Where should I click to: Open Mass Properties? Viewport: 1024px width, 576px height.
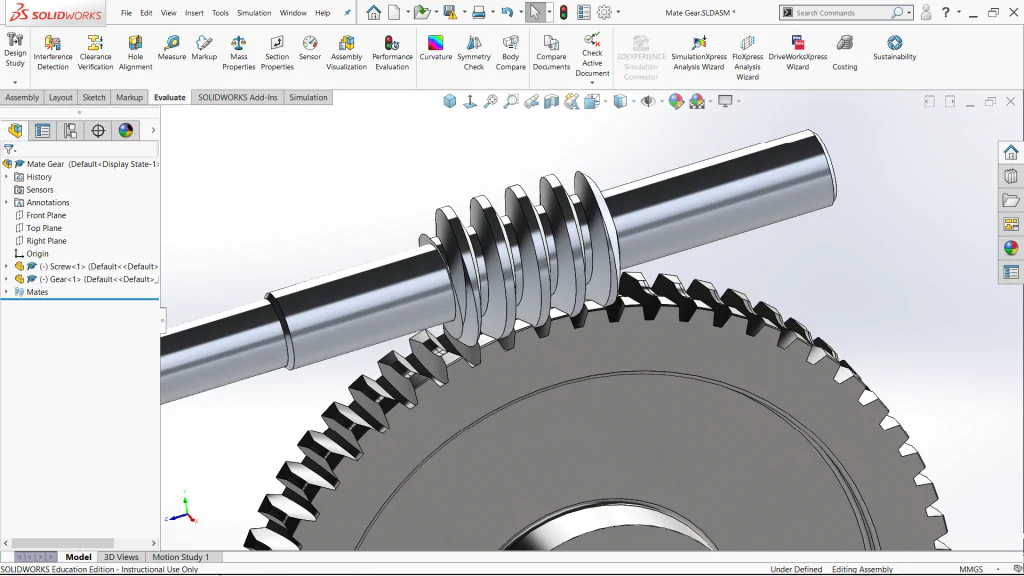(x=238, y=52)
